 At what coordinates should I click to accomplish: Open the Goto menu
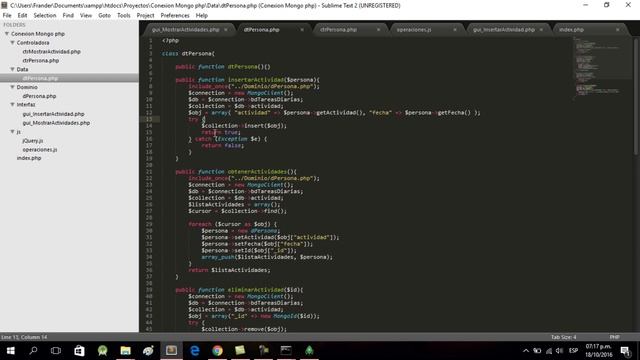(x=104, y=16)
